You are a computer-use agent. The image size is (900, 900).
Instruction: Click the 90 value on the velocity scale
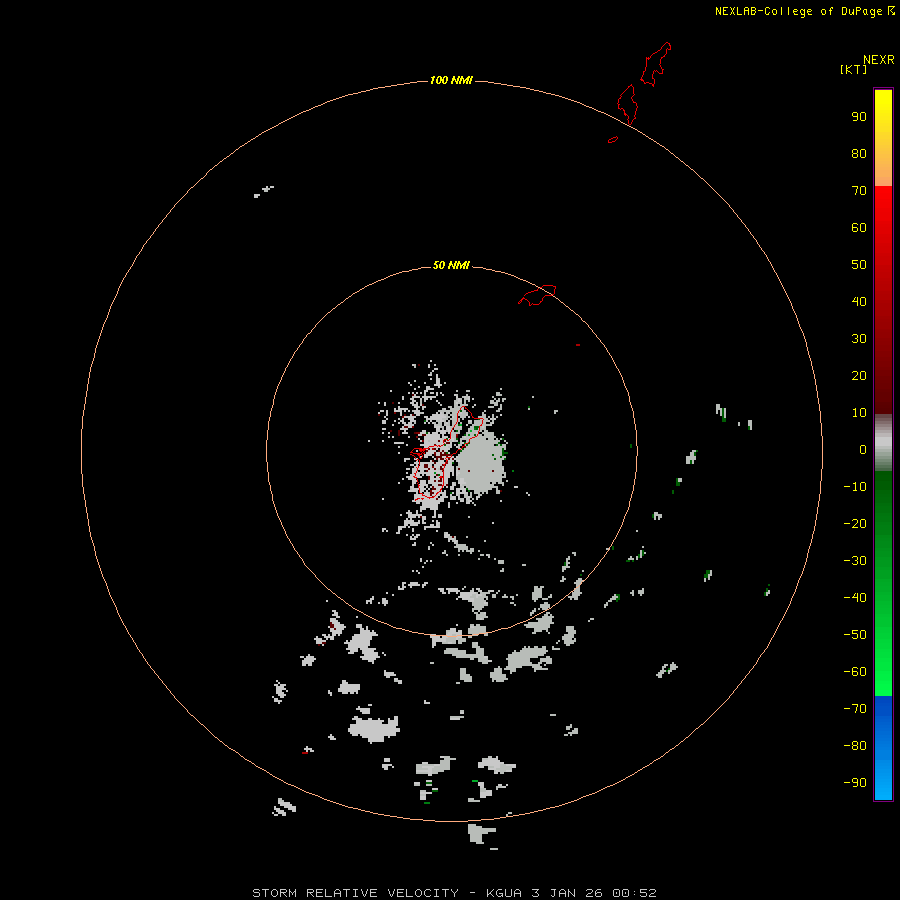(x=859, y=117)
